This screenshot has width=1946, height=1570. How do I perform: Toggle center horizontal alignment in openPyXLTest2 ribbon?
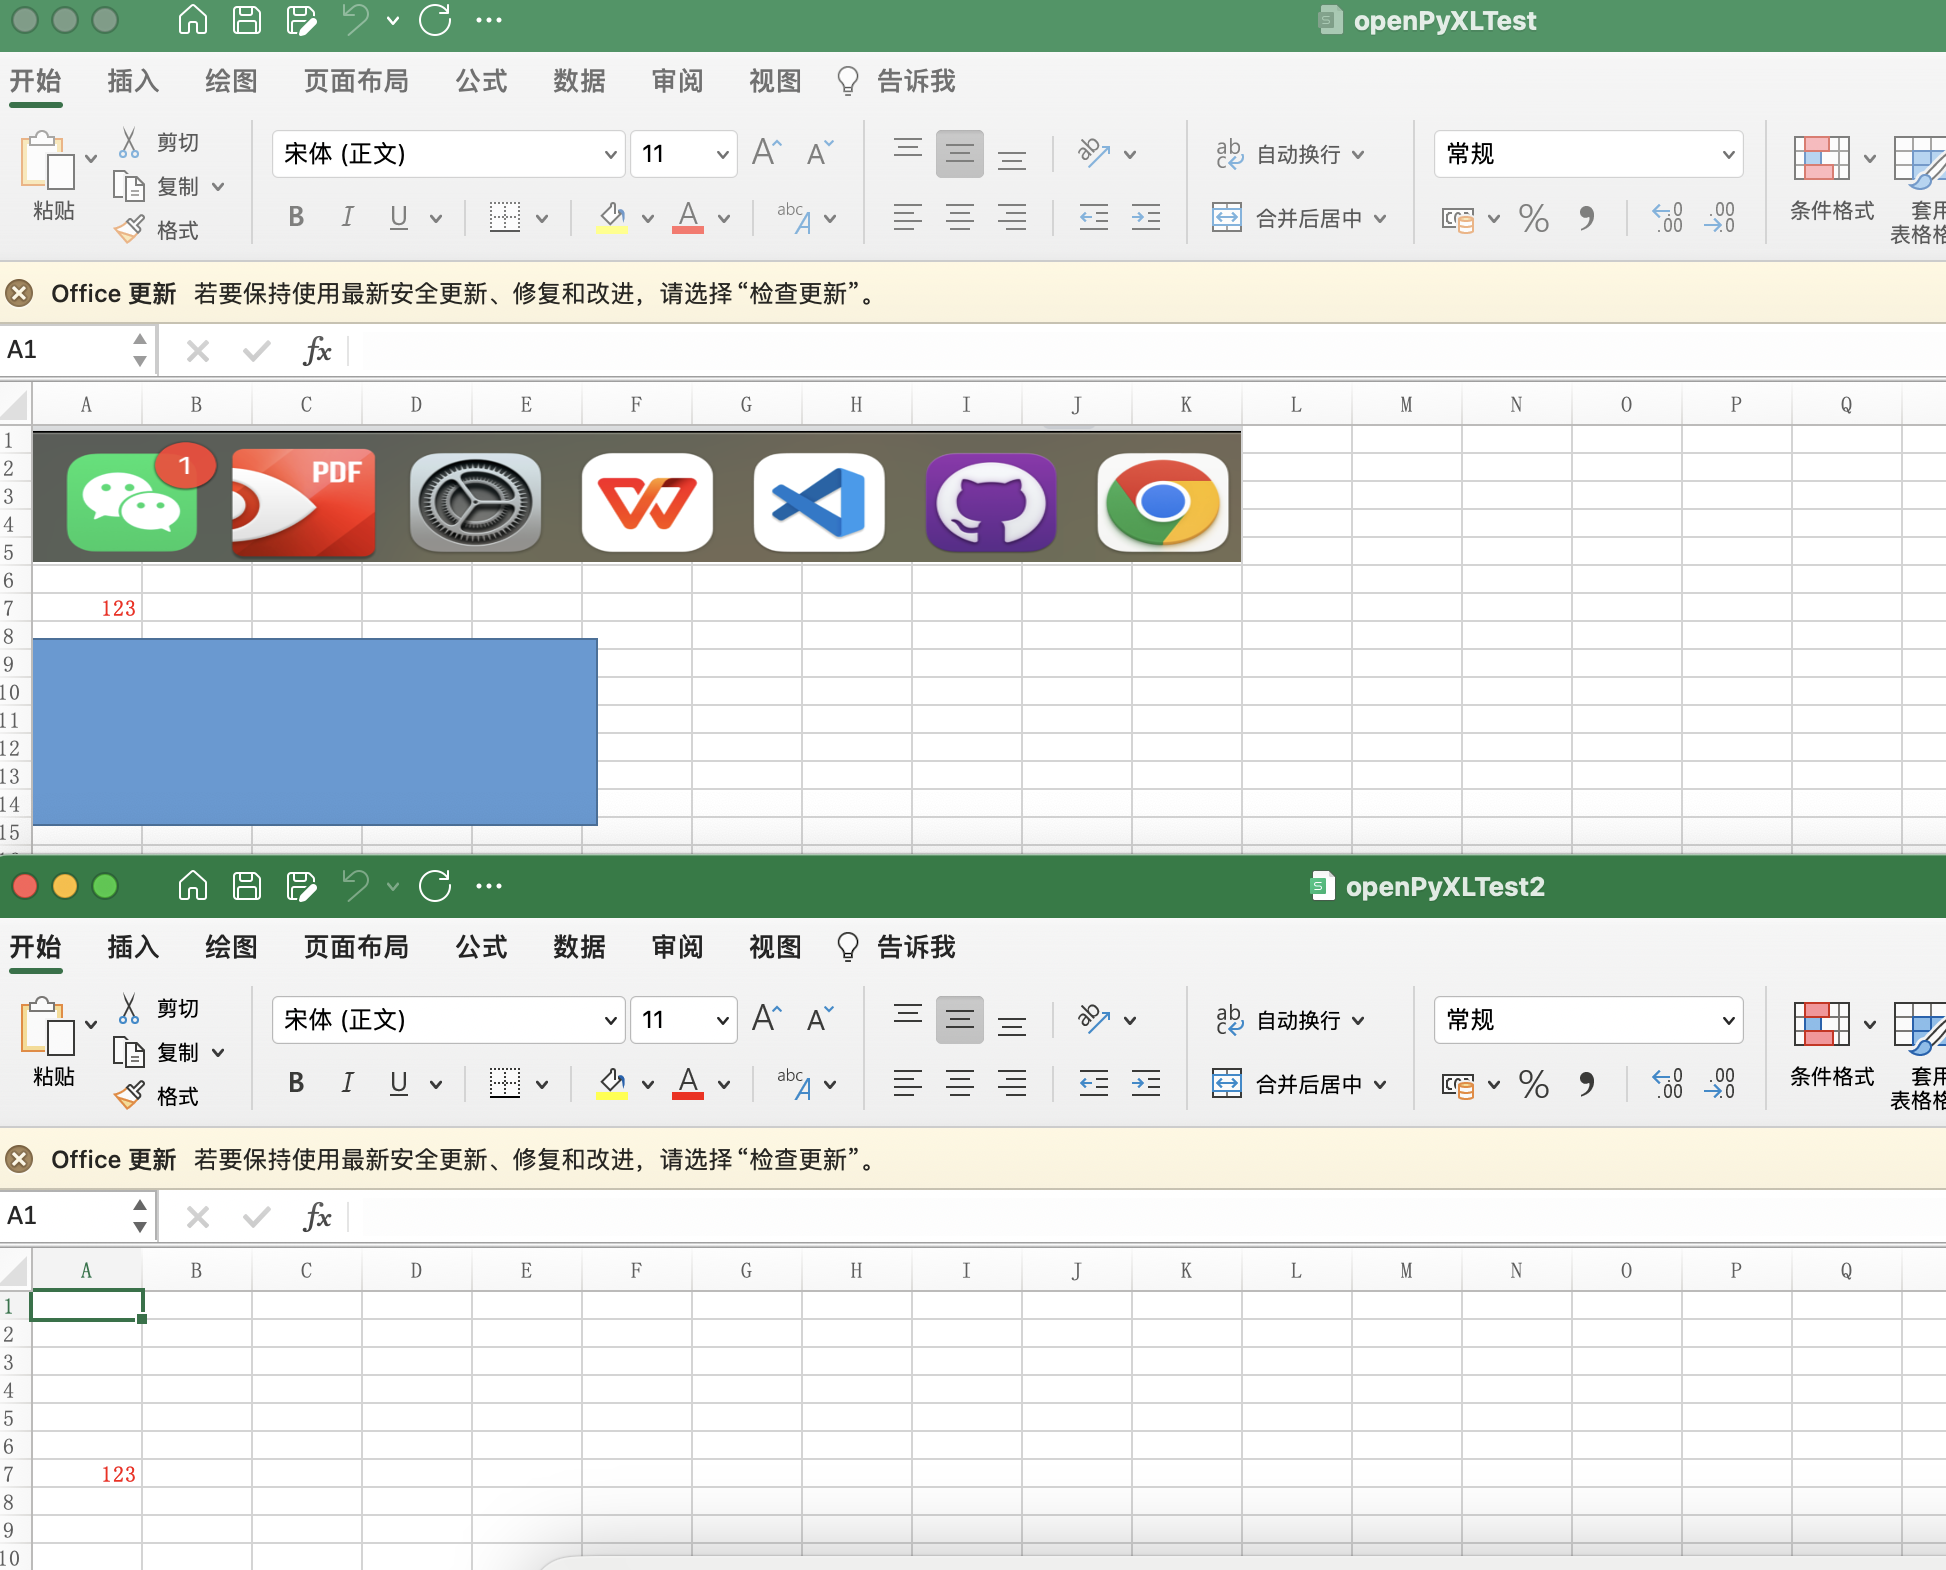[x=959, y=1083]
